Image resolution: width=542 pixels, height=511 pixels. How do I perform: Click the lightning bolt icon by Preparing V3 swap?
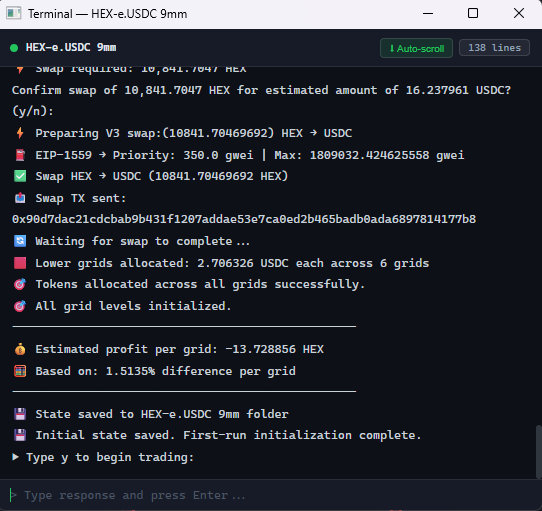(20, 133)
